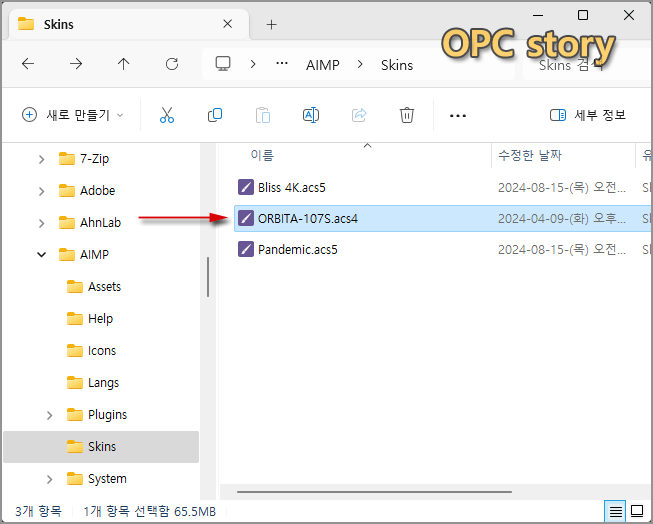The width and height of the screenshot is (653, 524).
Task: Open the Assets folder in the tree
Action: [94, 287]
